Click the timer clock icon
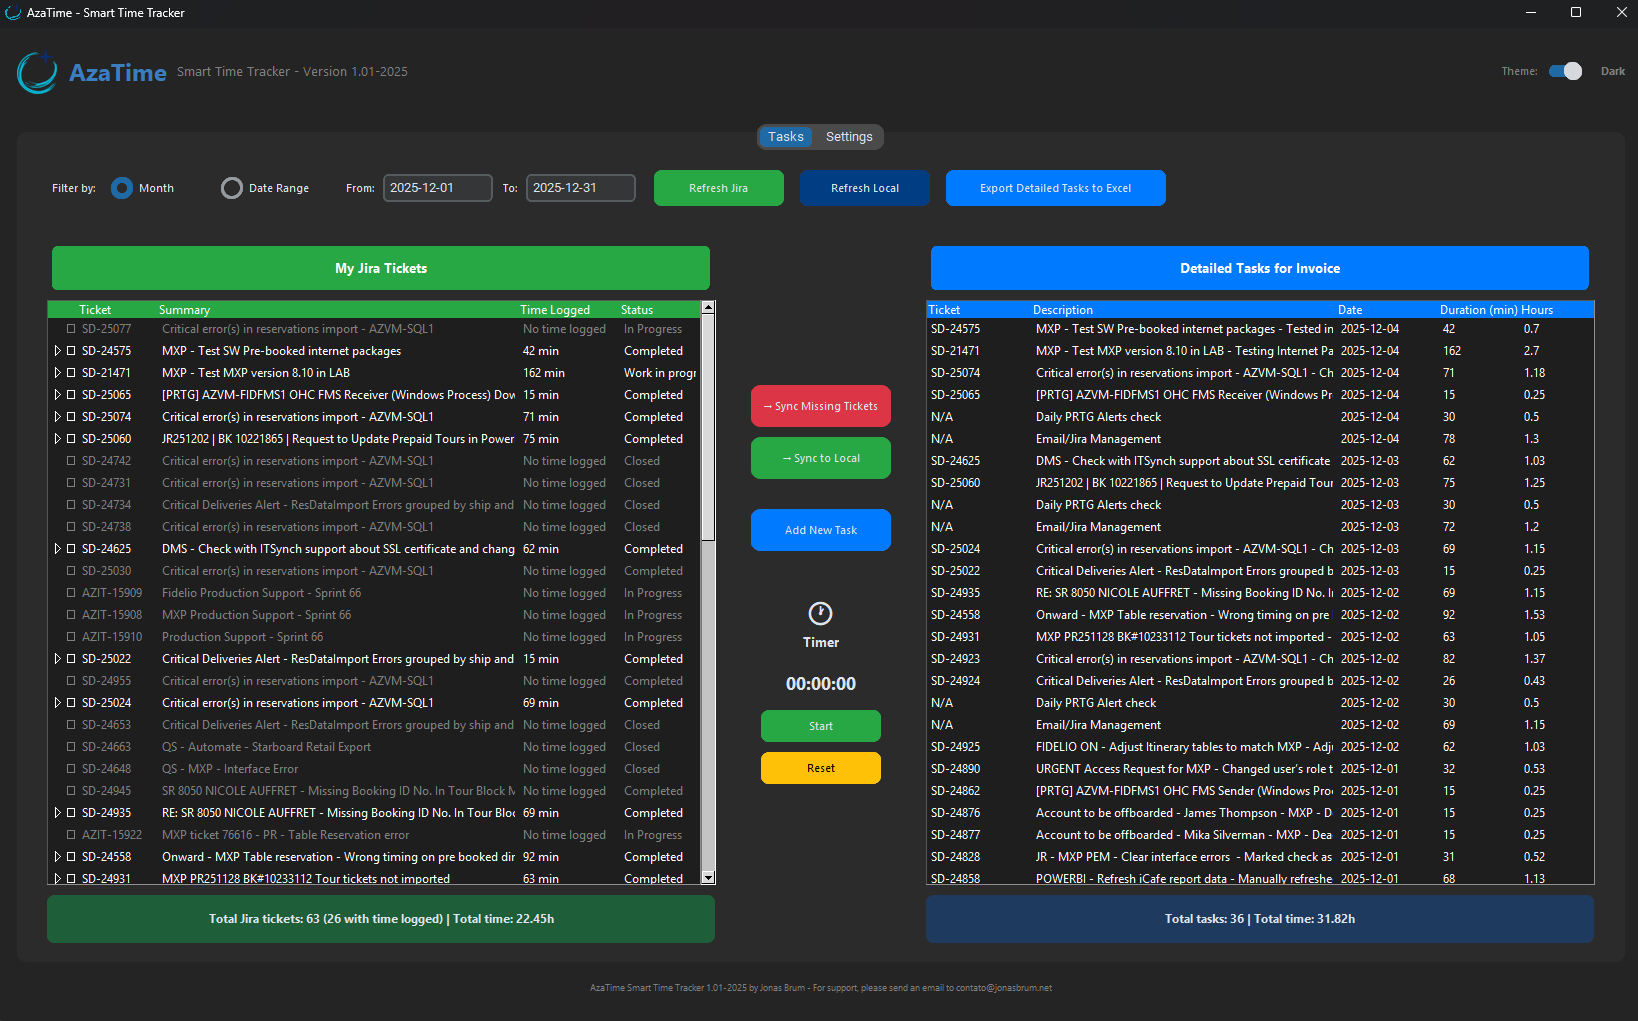Image resolution: width=1638 pixels, height=1021 pixels. click(820, 613)
